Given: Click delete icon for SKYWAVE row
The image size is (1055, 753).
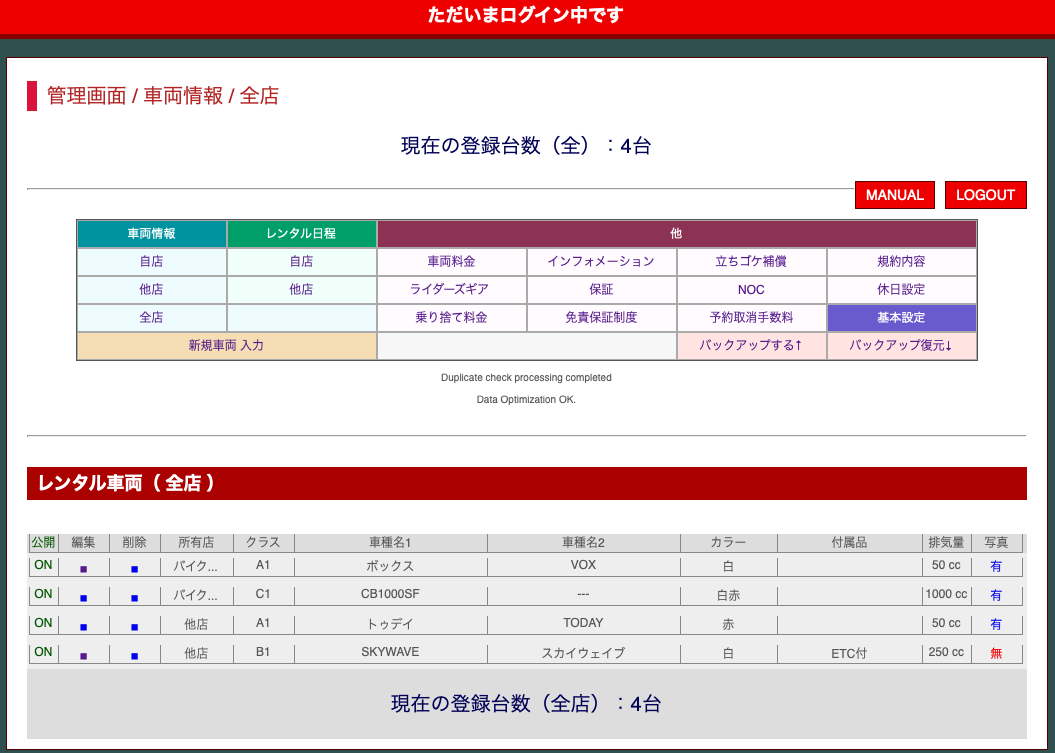Looking at the screenshot, I should (x=135, y=656).
